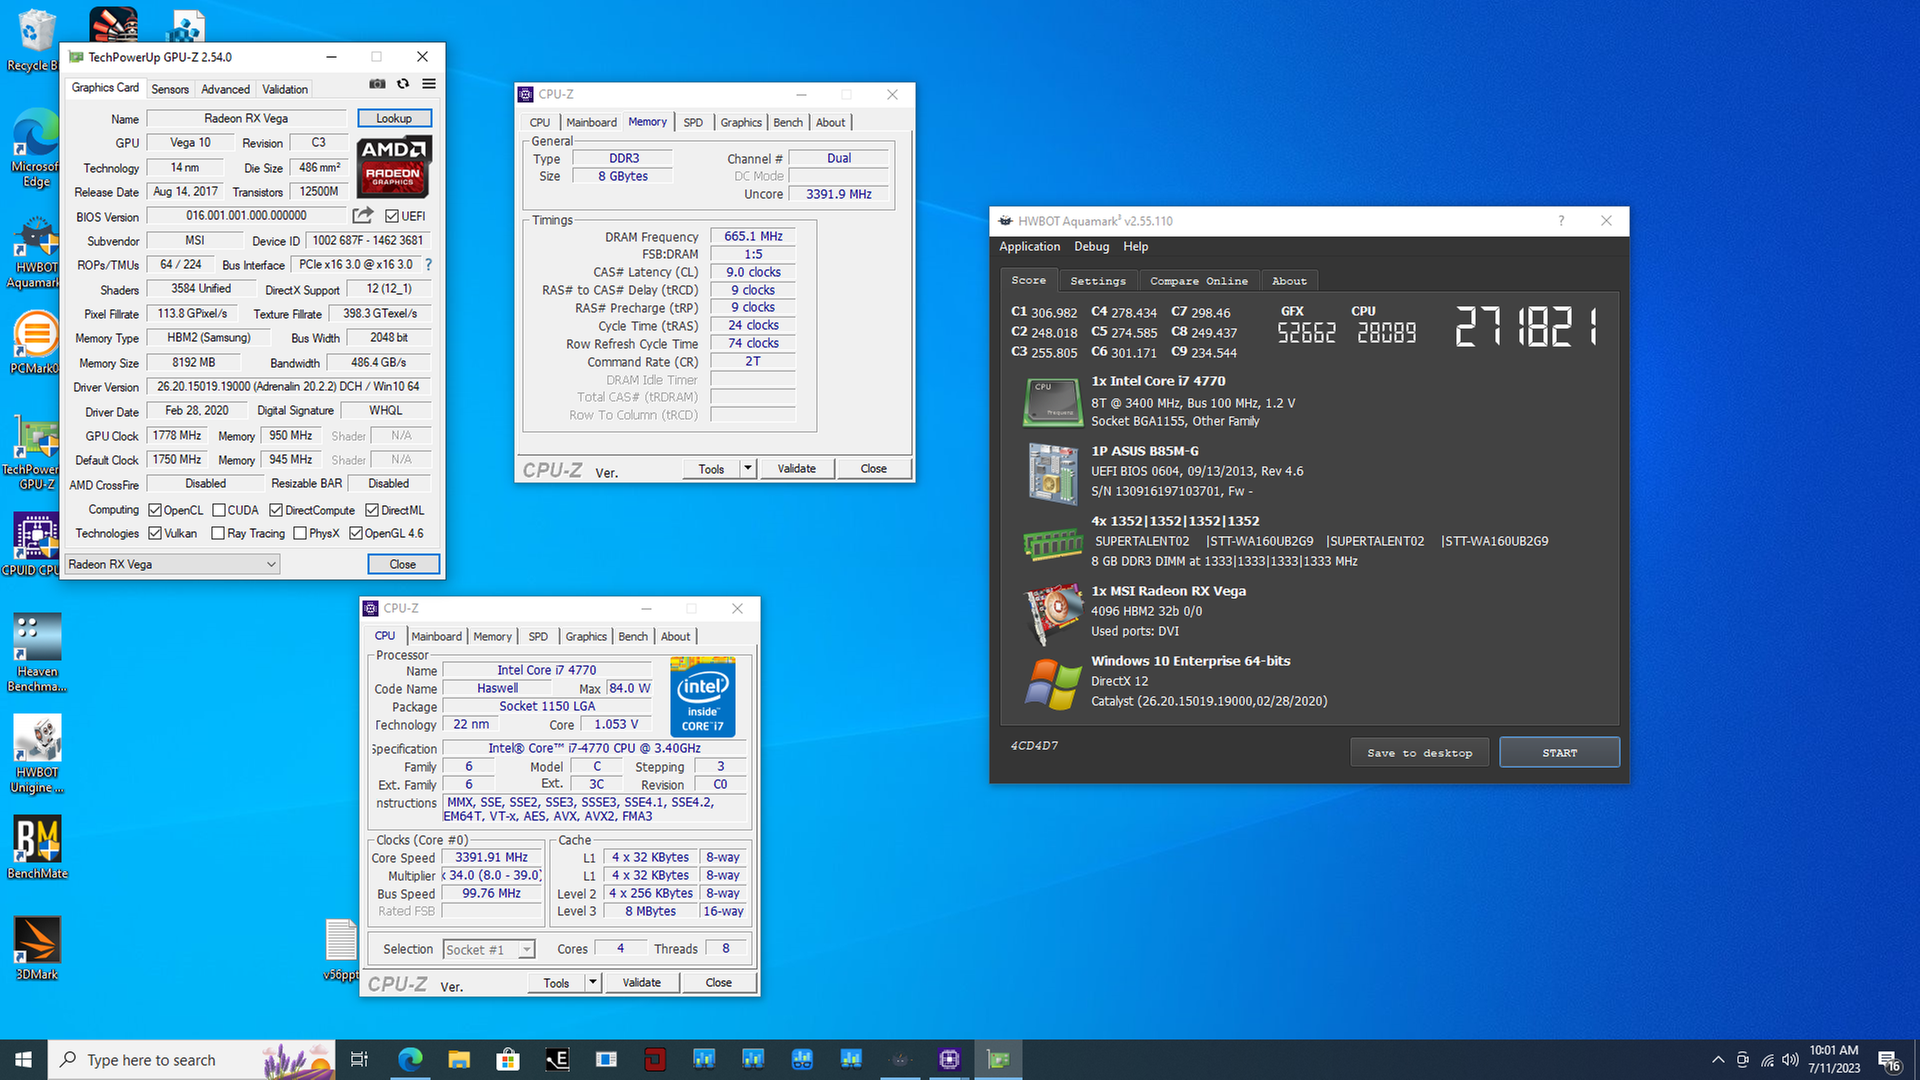Click the CPU chip icon in Aquamark

(x=1053, y=402)
